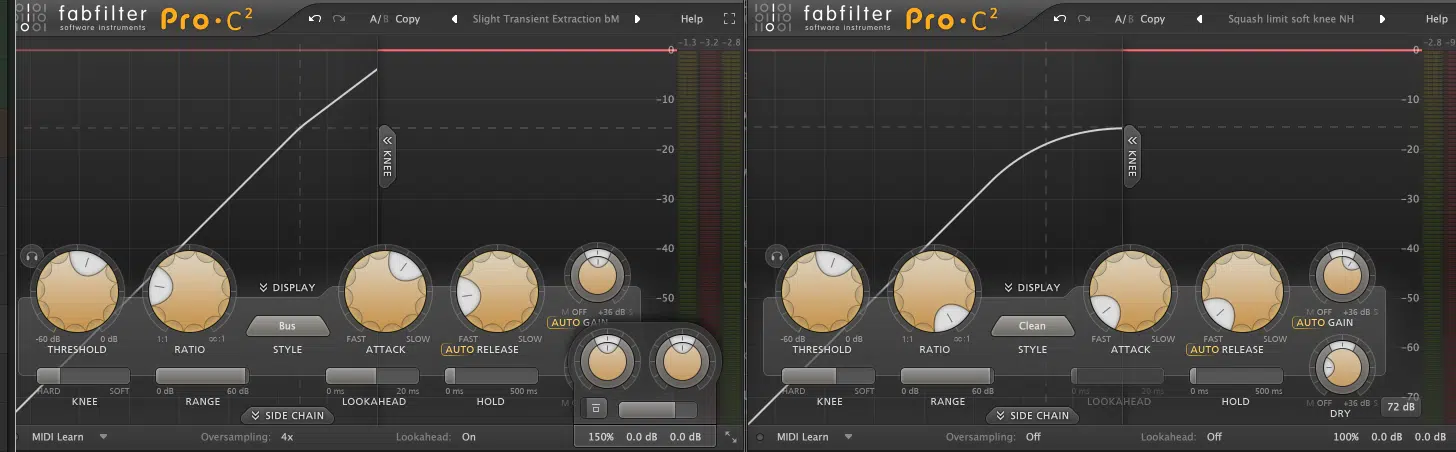The width and height of the screenshot is (1456, 452).
Task: Click Release knob in right plugin
Action: (x=1244, y=290)
